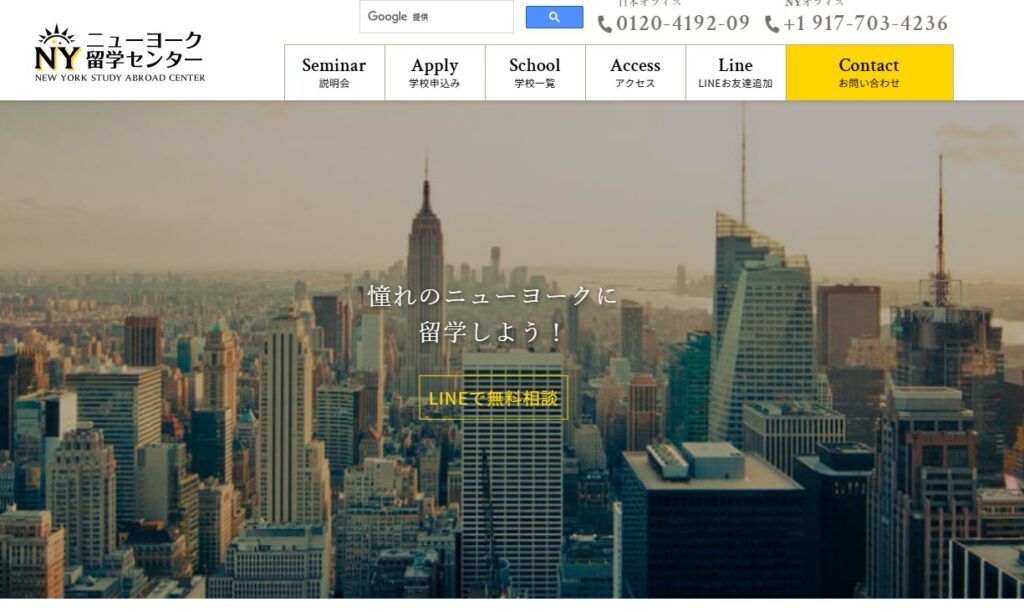
Task: Focus the Google custom search field
Action: pyautogui.click(x=436, y=17)
